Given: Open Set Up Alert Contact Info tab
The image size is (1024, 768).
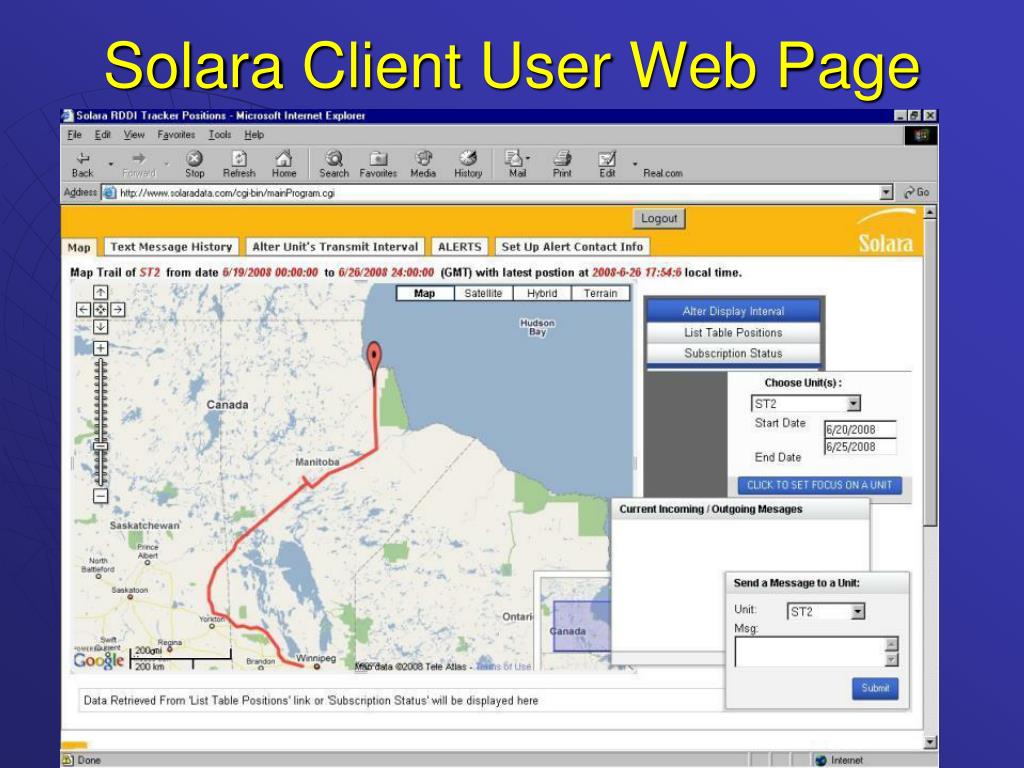Looking at the screenshot, I should pos(572,247).
